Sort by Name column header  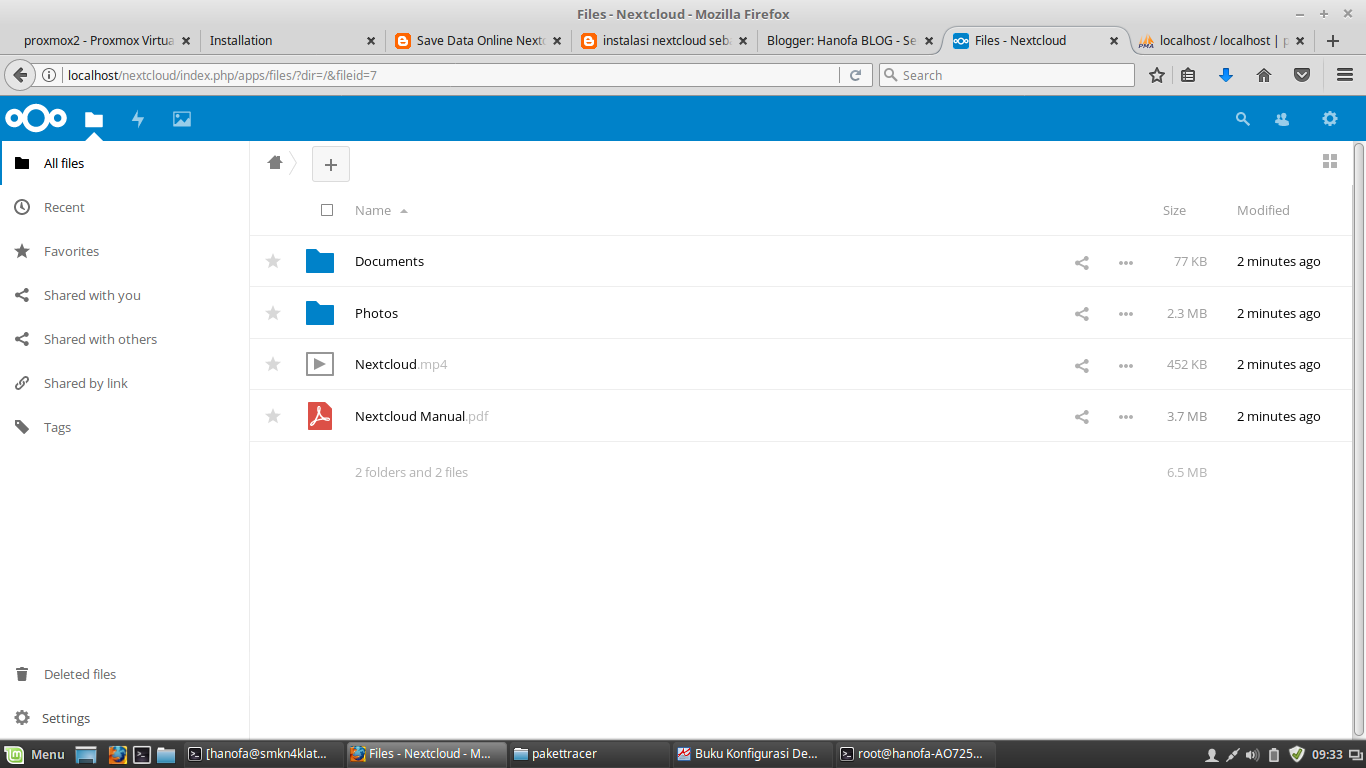click(x=373, y=210)
